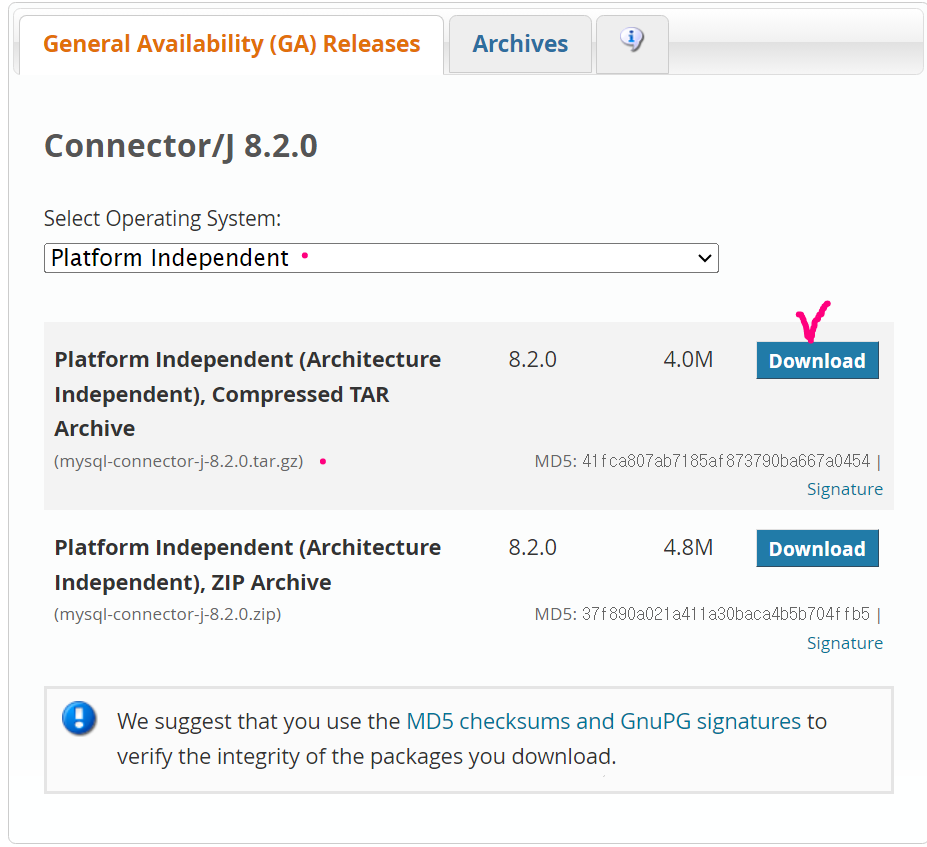Click filename mysql-connector-j-8.2.0.zip
Viewport: 927px width, 847px height.
[x=168, y=615]
